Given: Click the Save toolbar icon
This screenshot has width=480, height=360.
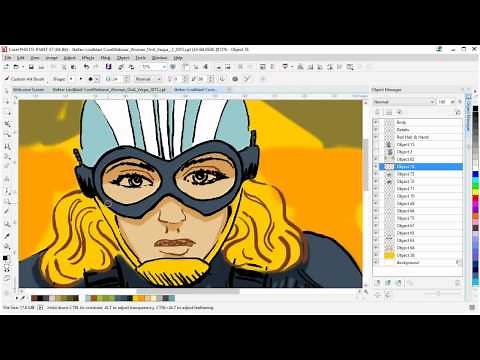Looking at the screenshot, I should (x=31, y=67).
